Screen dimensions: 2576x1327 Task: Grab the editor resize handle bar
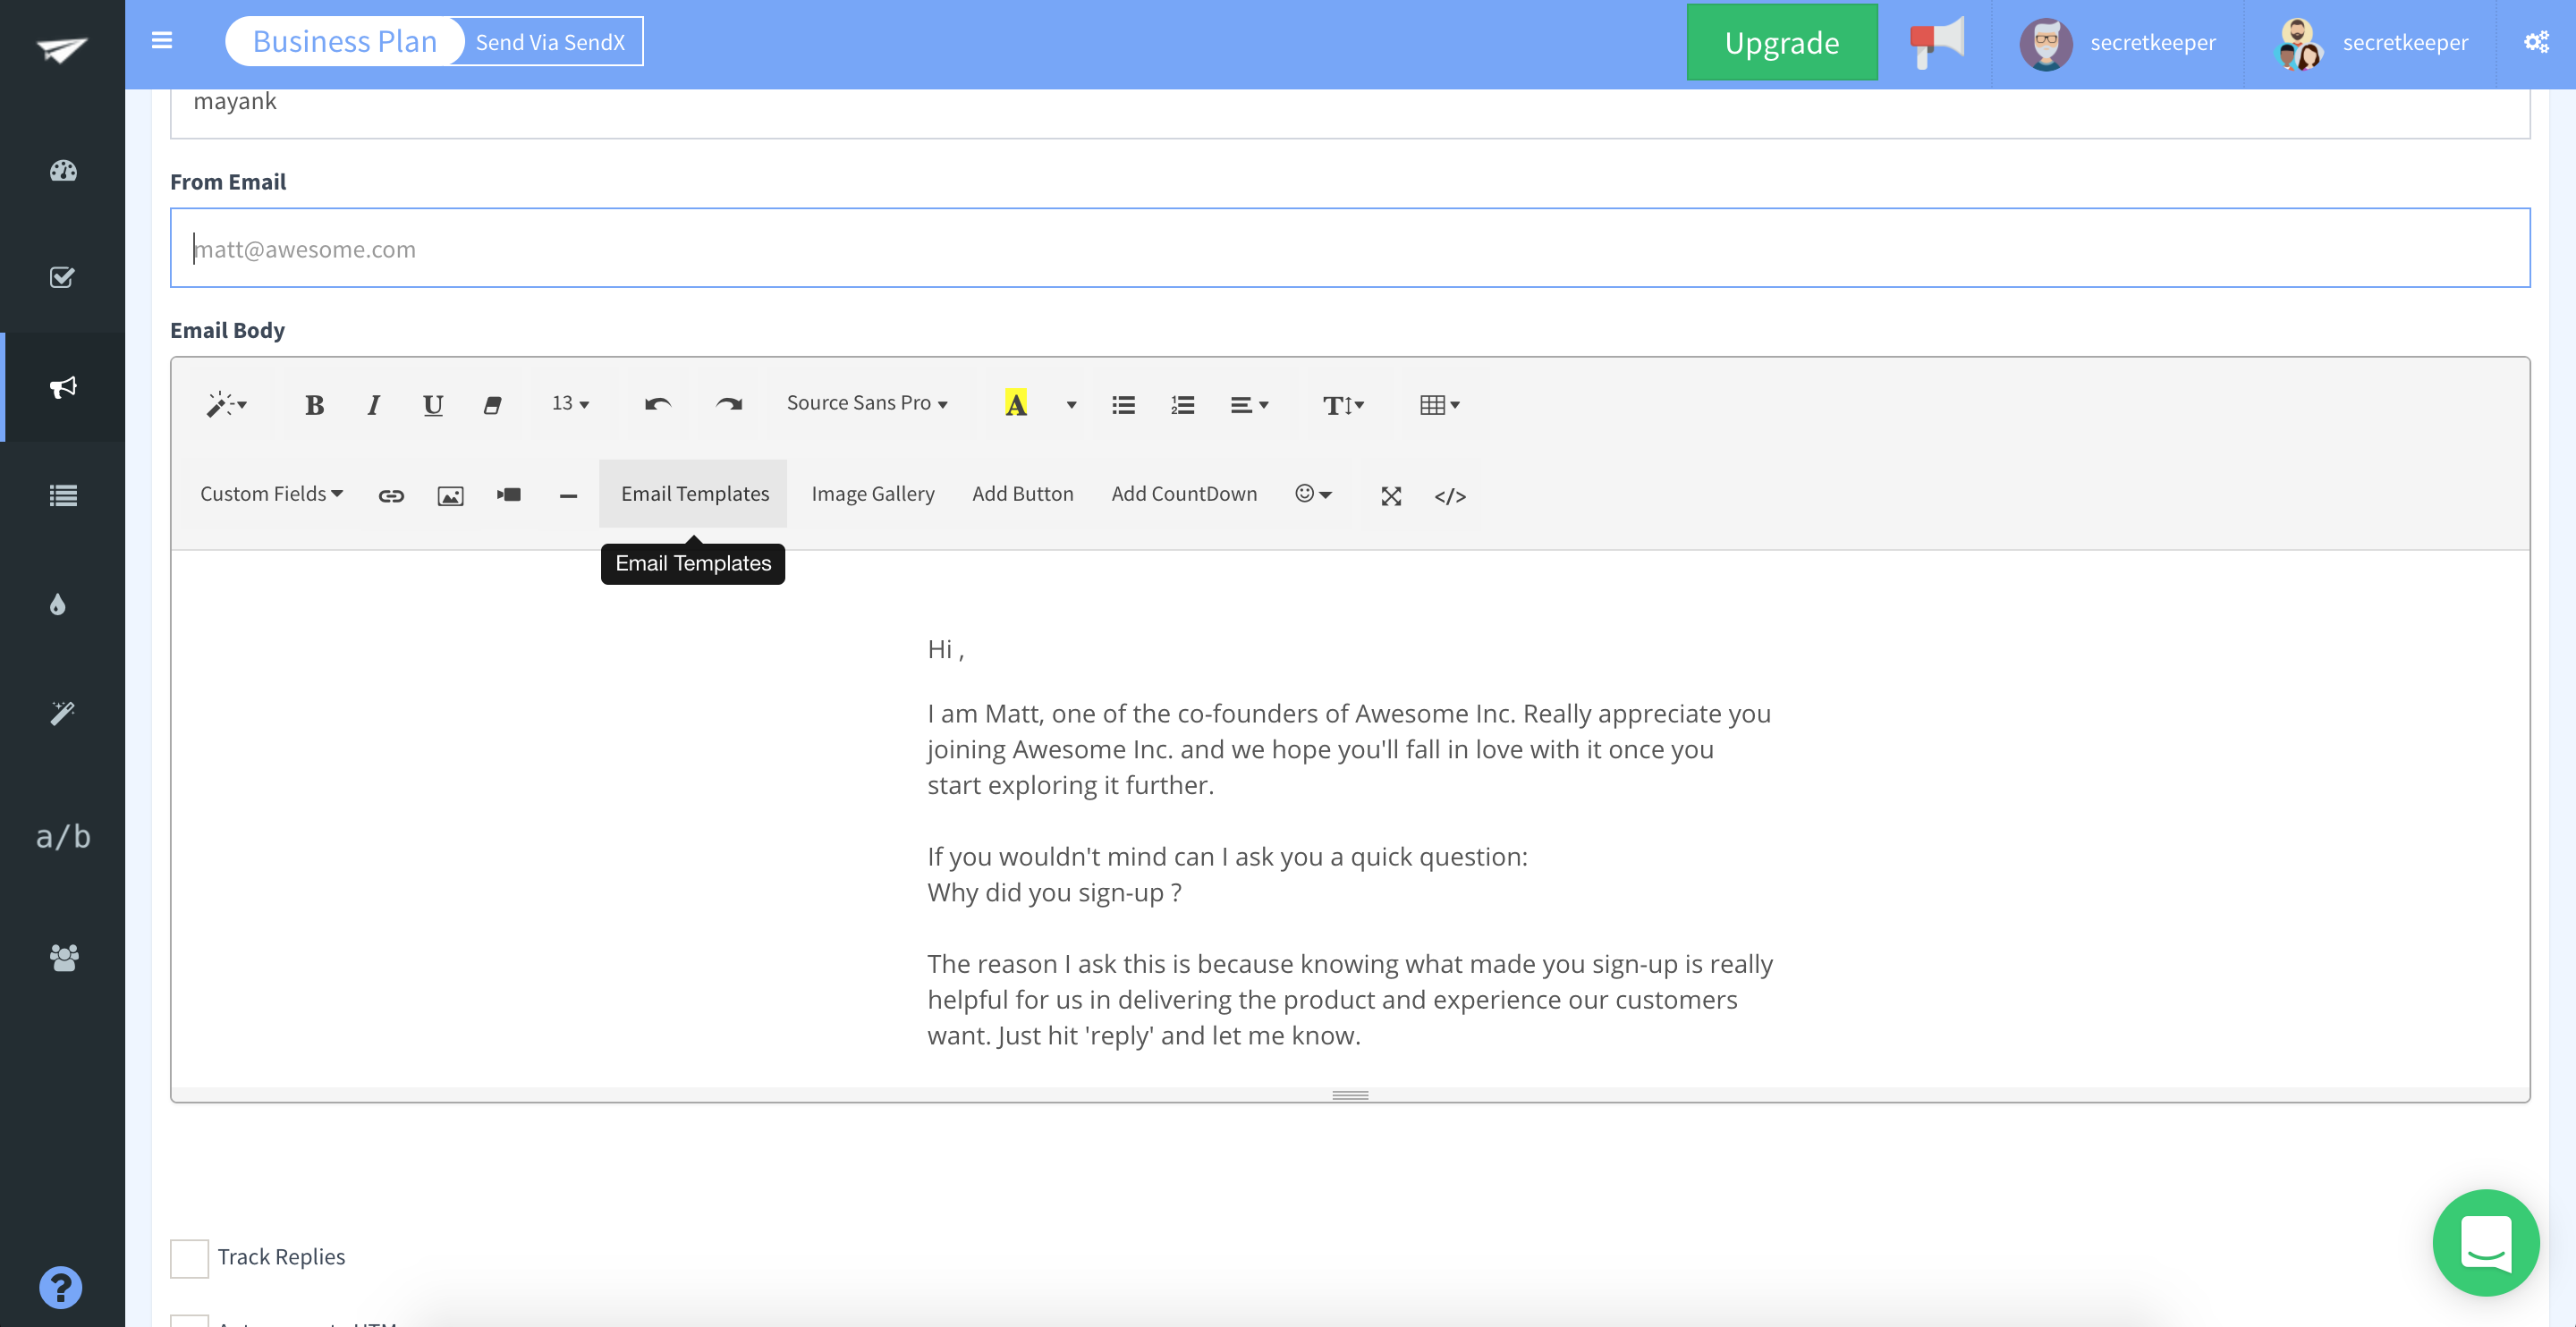pyautogui.click(x=1350, y=1095)
